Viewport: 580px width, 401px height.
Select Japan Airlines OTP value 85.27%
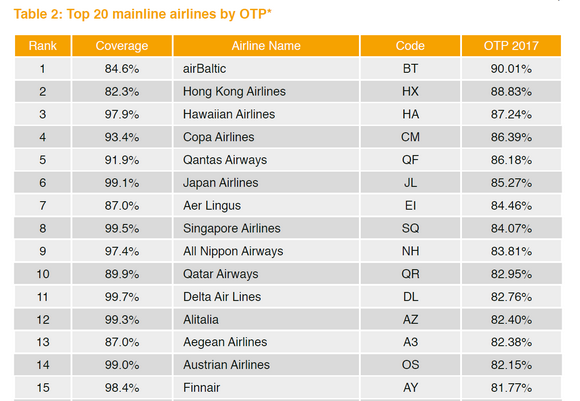click(x=511, y=182)
